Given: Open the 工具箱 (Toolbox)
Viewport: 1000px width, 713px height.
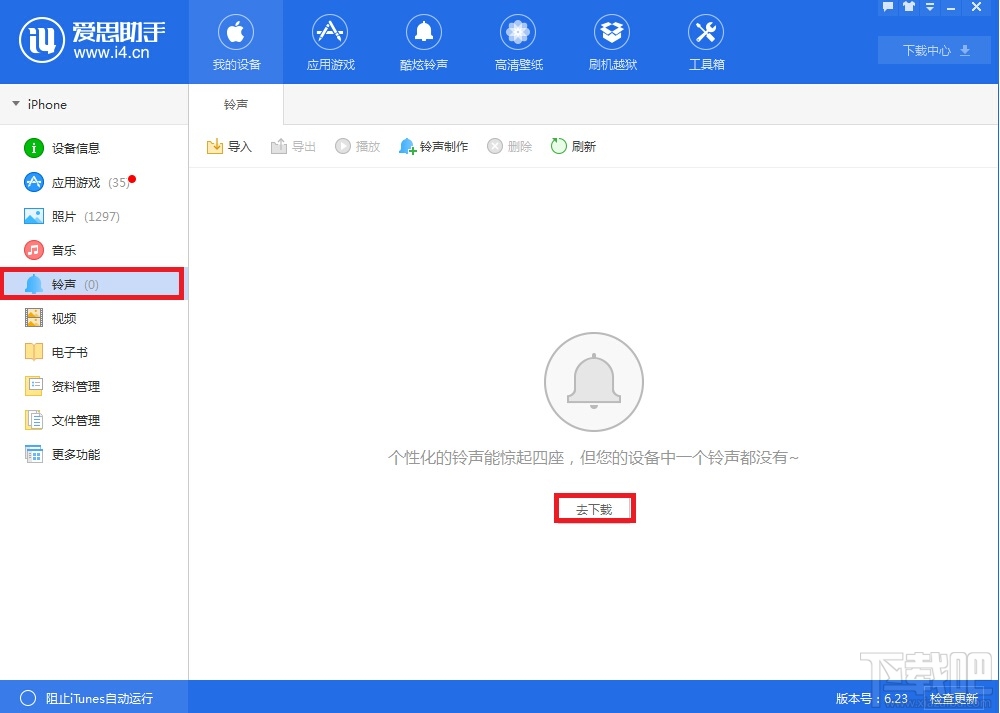Looking at the screenshot, I should click(705, 42).
